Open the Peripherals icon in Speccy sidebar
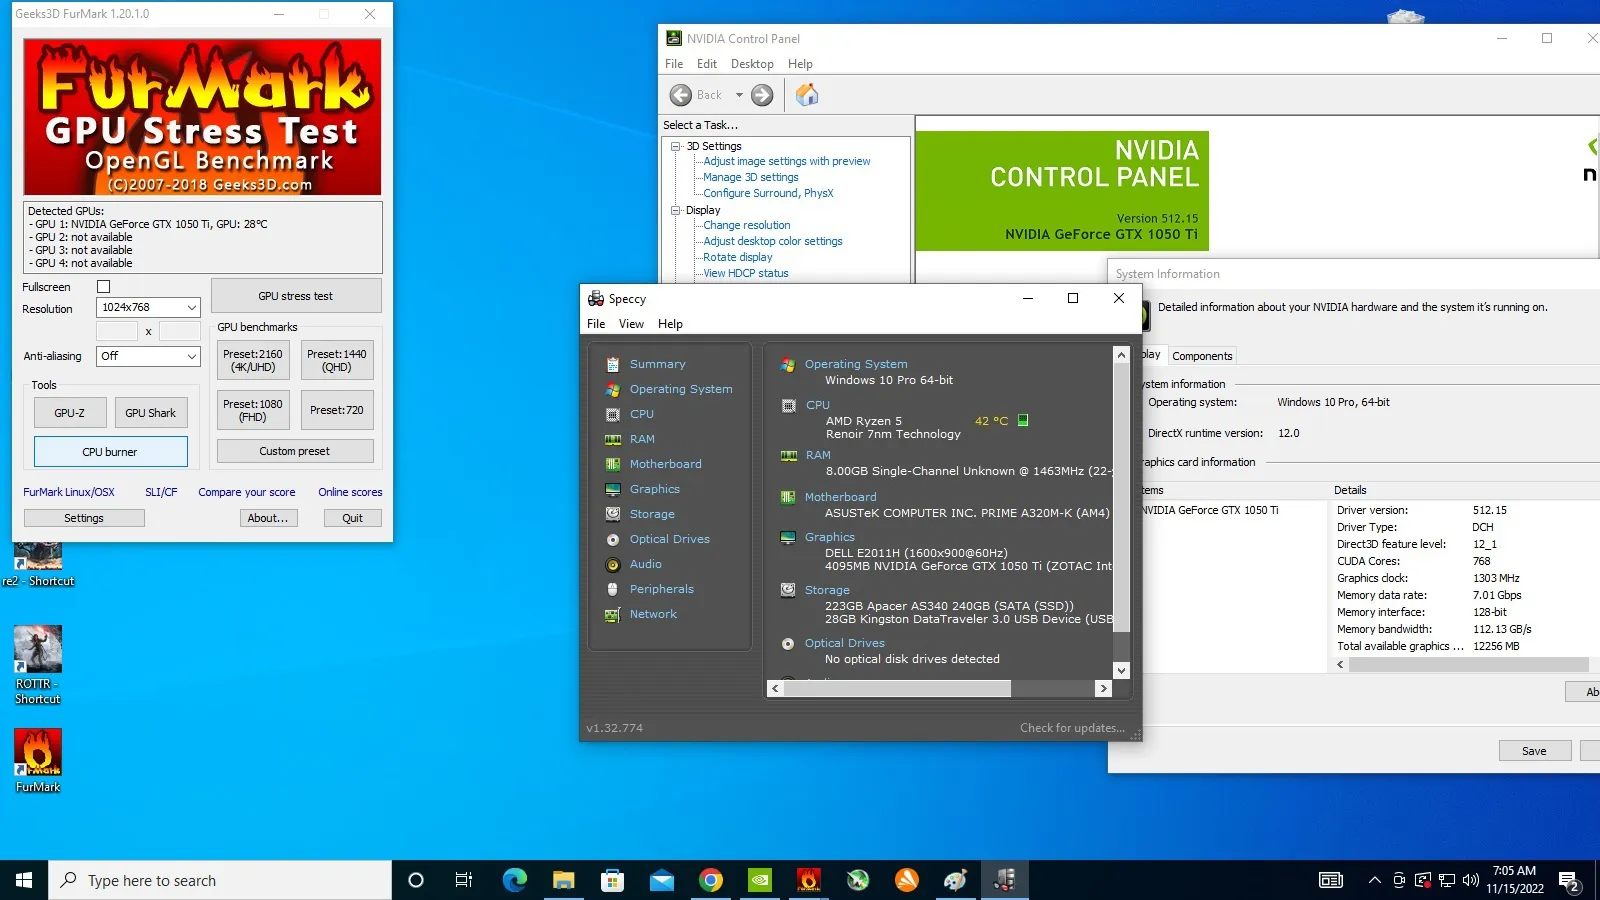Image resolution: width=1600 pixels, height=900 pixels. [x=613, y=589]
